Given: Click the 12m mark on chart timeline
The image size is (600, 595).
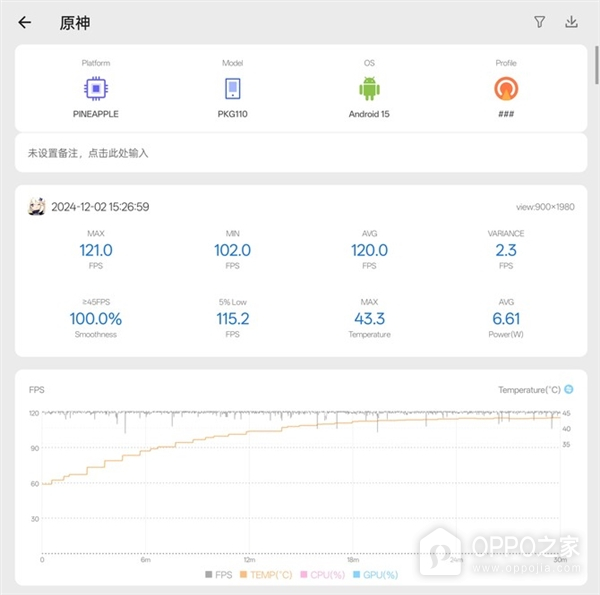Looking at the screenshot, I should (x=249, y=560).
